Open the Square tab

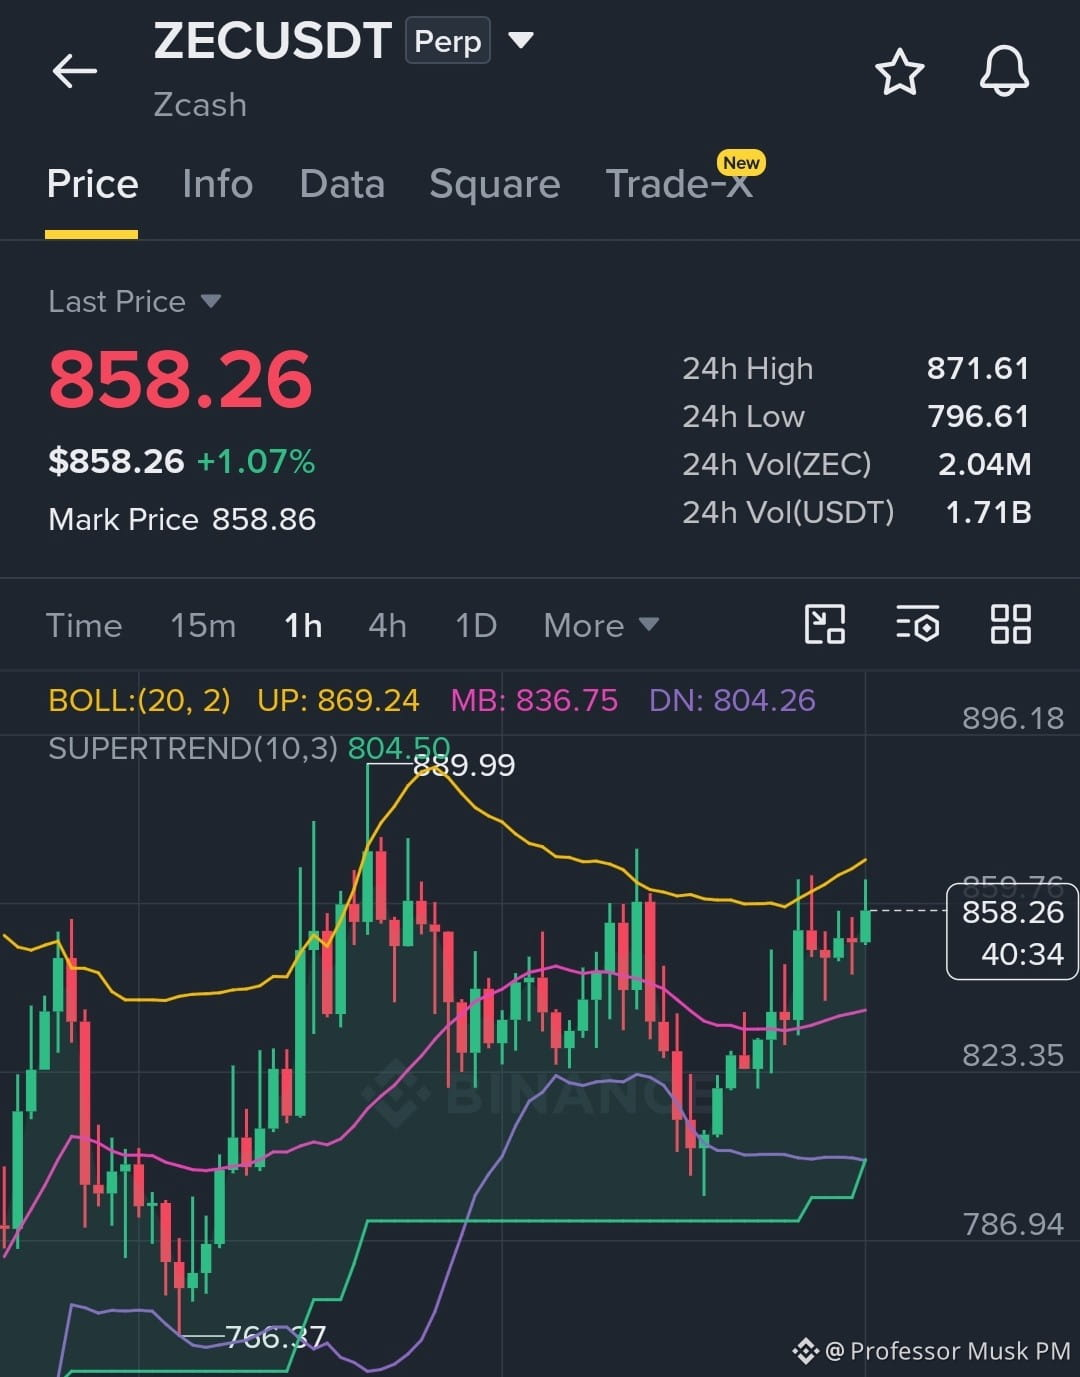coord(494,184)
